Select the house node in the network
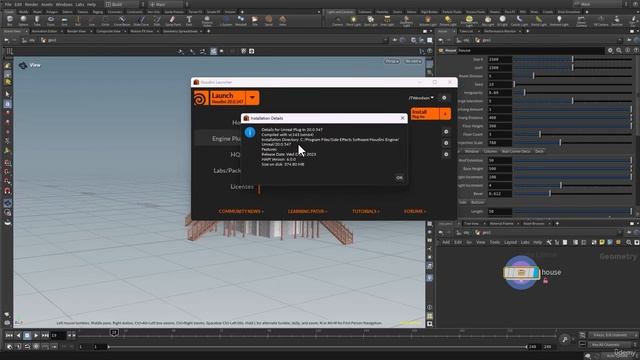This screenshot has width=640, height=360. click(521, 272)
